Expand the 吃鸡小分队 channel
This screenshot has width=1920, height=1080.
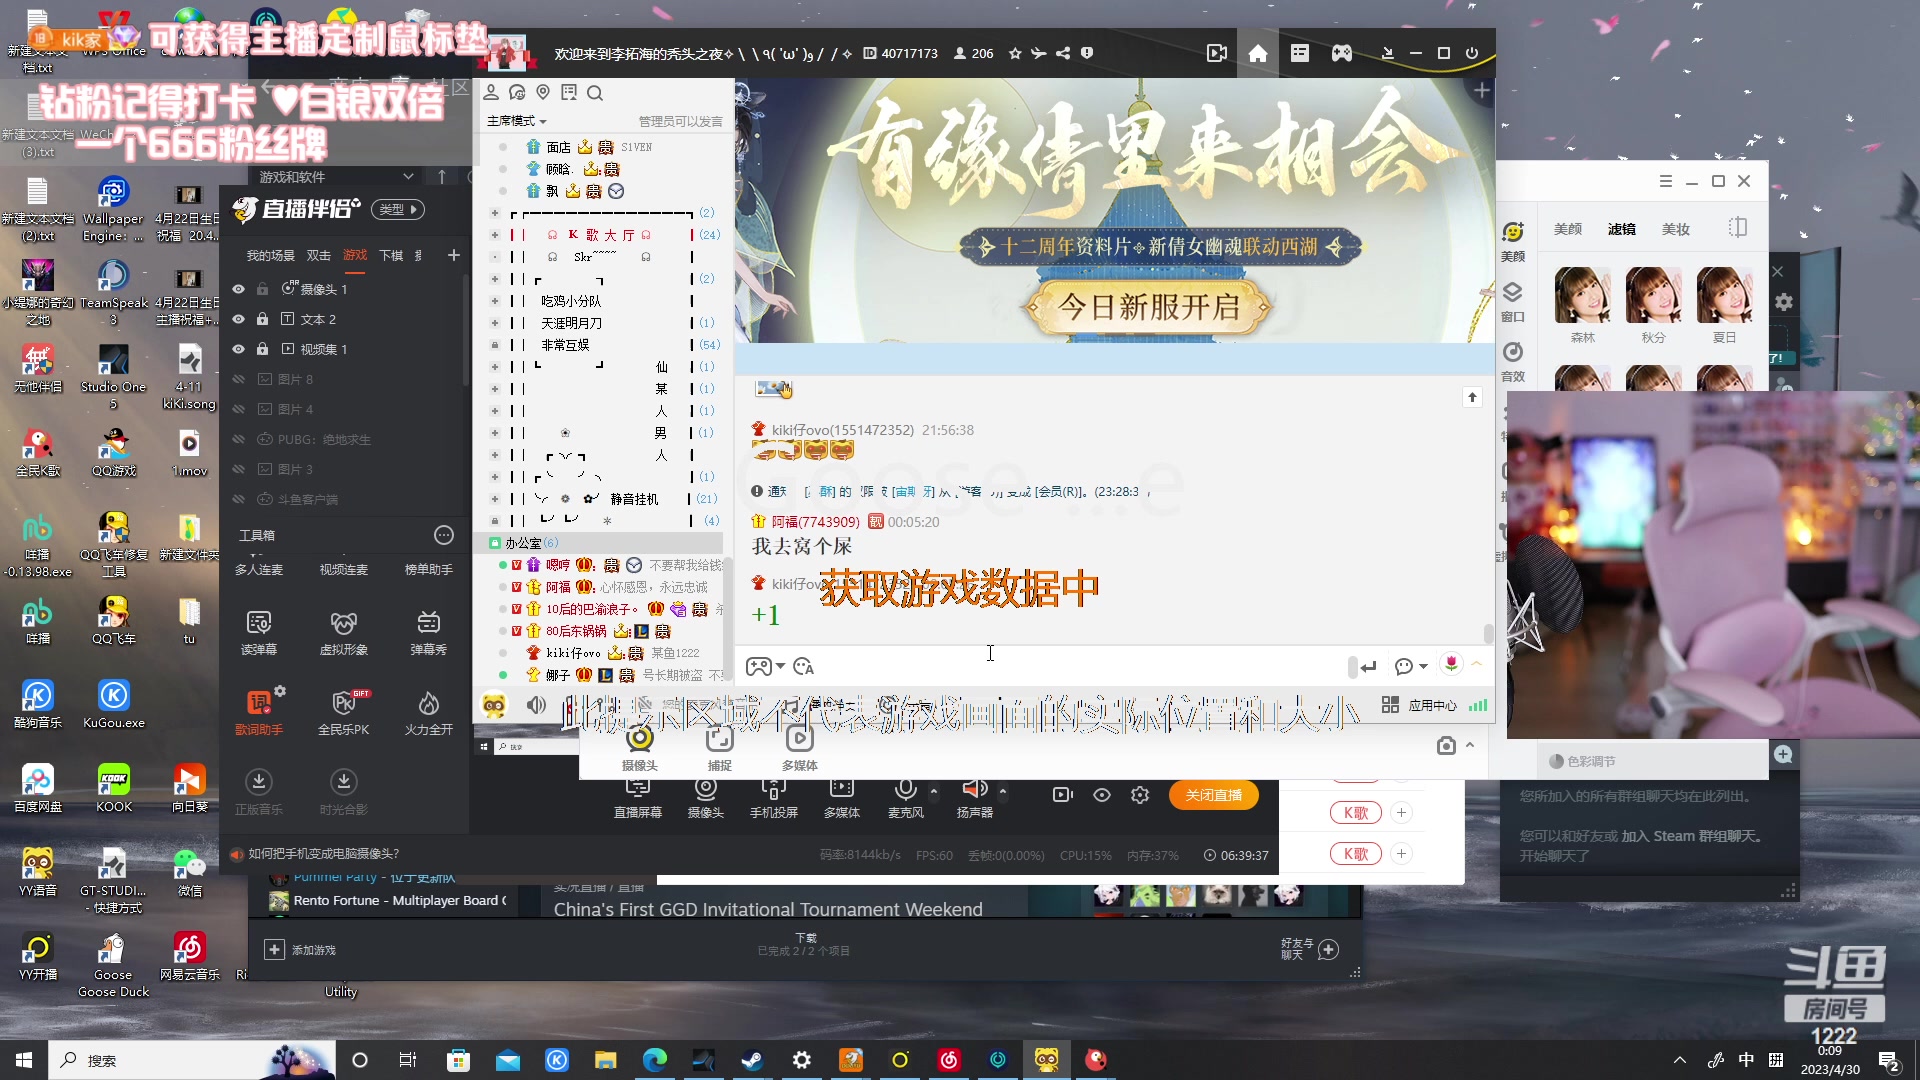pyautogui.click(x=494, y=301)
